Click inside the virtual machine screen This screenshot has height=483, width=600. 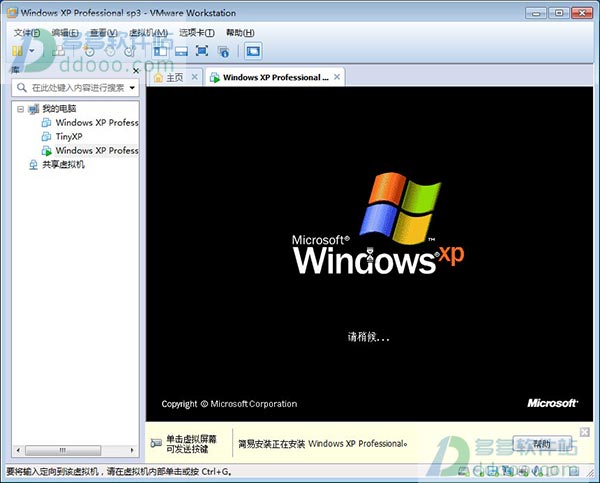click(x=369, y=254)
